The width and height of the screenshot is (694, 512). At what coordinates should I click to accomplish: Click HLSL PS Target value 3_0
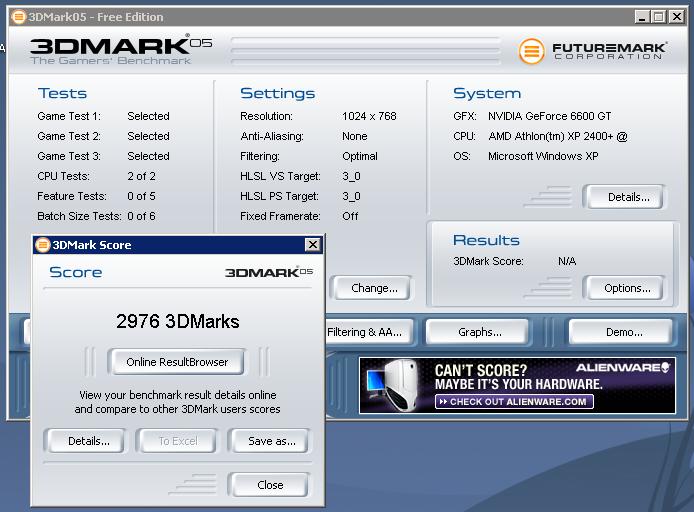[351, 196]
